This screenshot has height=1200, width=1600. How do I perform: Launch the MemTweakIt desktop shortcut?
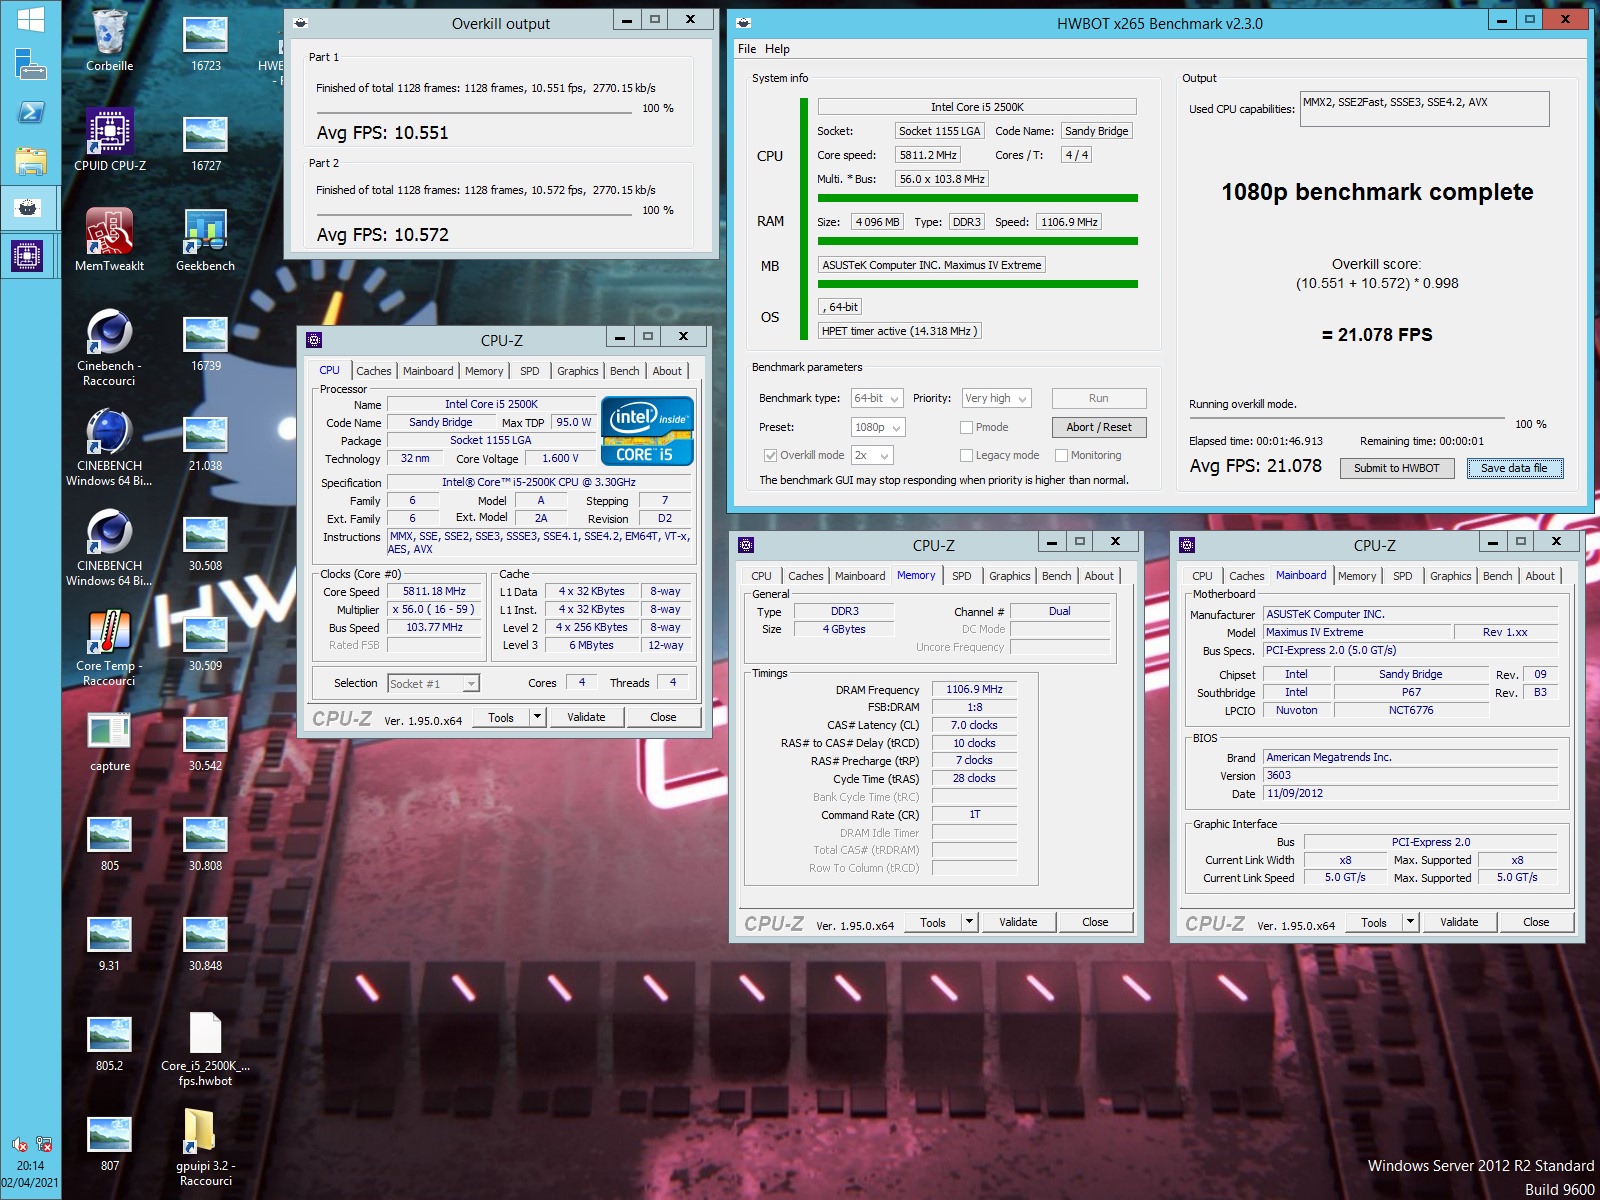(109, 240)
